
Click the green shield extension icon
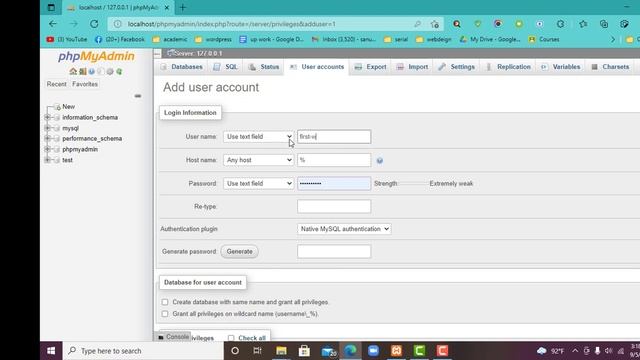478,24
